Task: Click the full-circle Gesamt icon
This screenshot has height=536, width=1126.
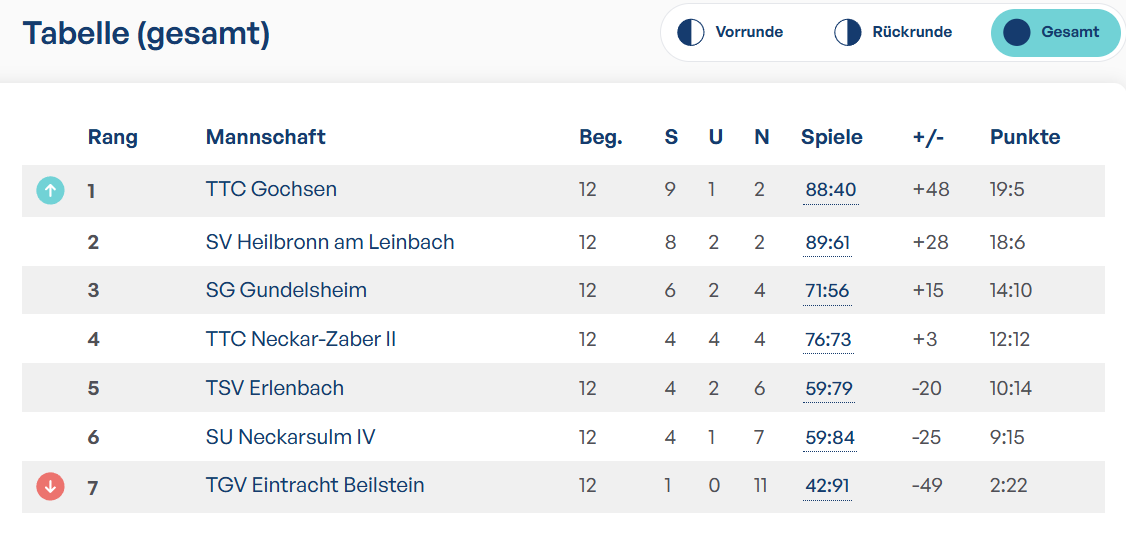Action: tap(1017, 32)
